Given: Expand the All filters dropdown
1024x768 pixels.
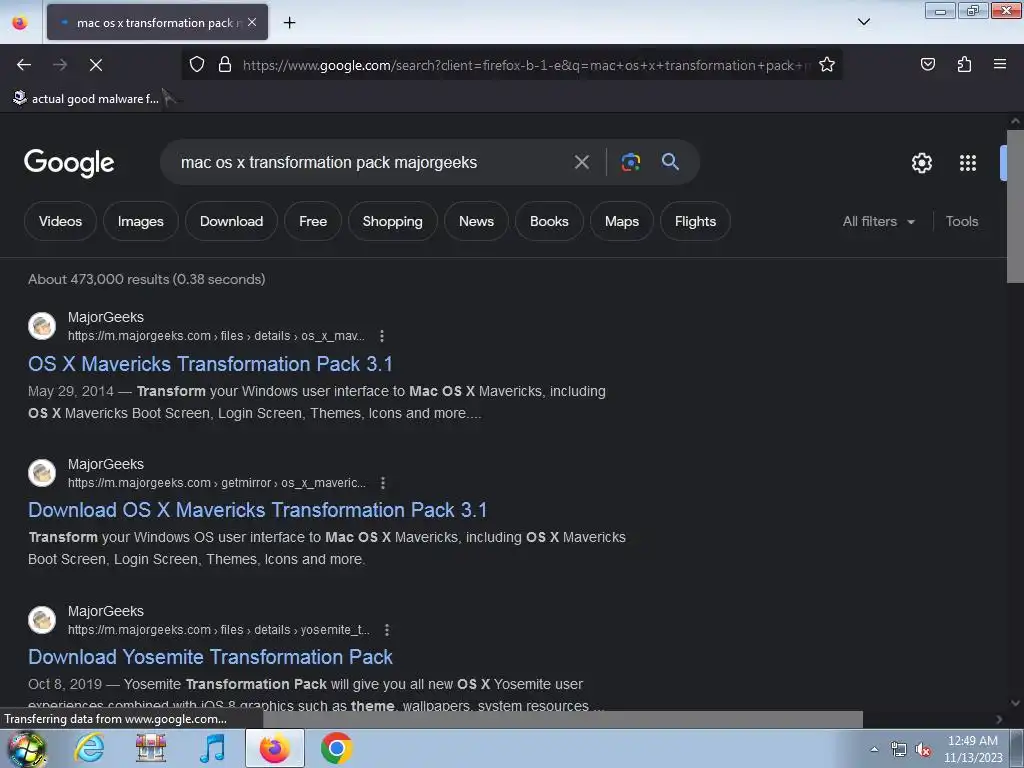Looking at the screenshot, I should pos(878,221).
